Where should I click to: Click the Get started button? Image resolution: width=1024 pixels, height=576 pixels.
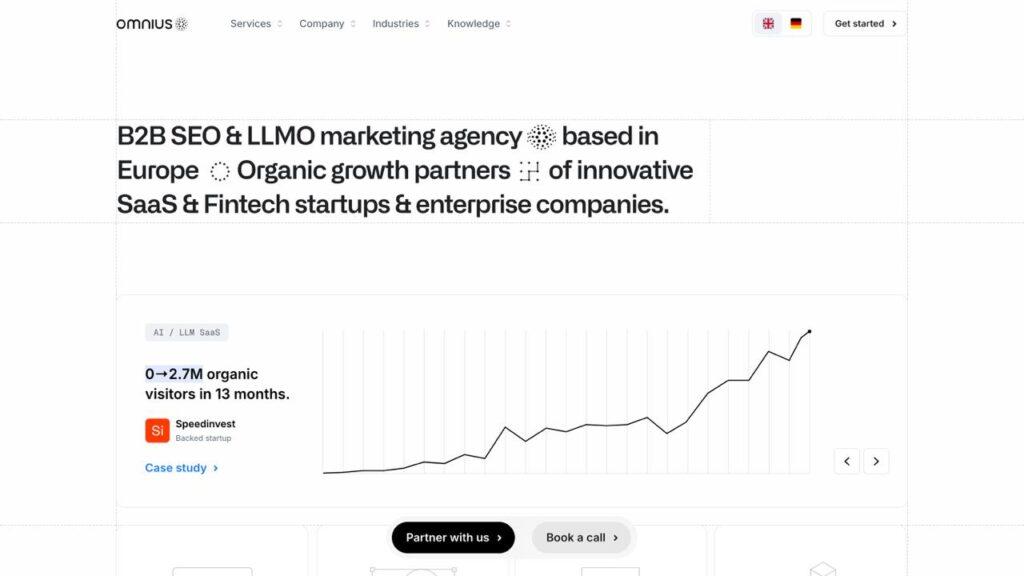(862, 23)
